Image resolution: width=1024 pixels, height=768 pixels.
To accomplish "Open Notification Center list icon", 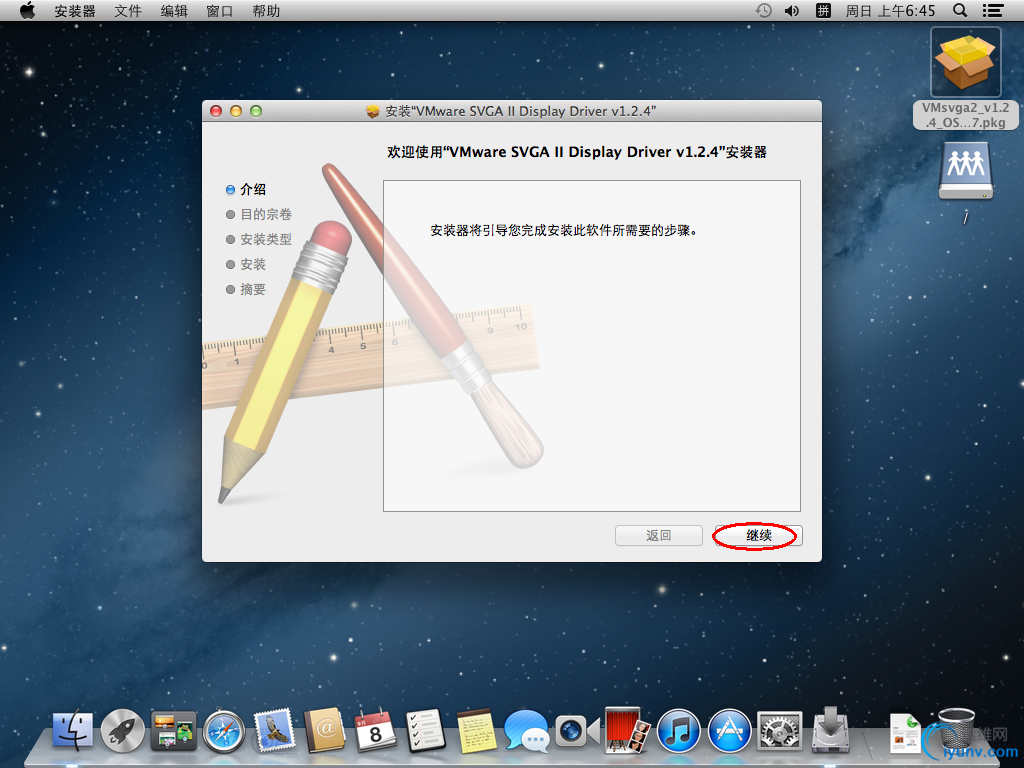I will 993,10.
